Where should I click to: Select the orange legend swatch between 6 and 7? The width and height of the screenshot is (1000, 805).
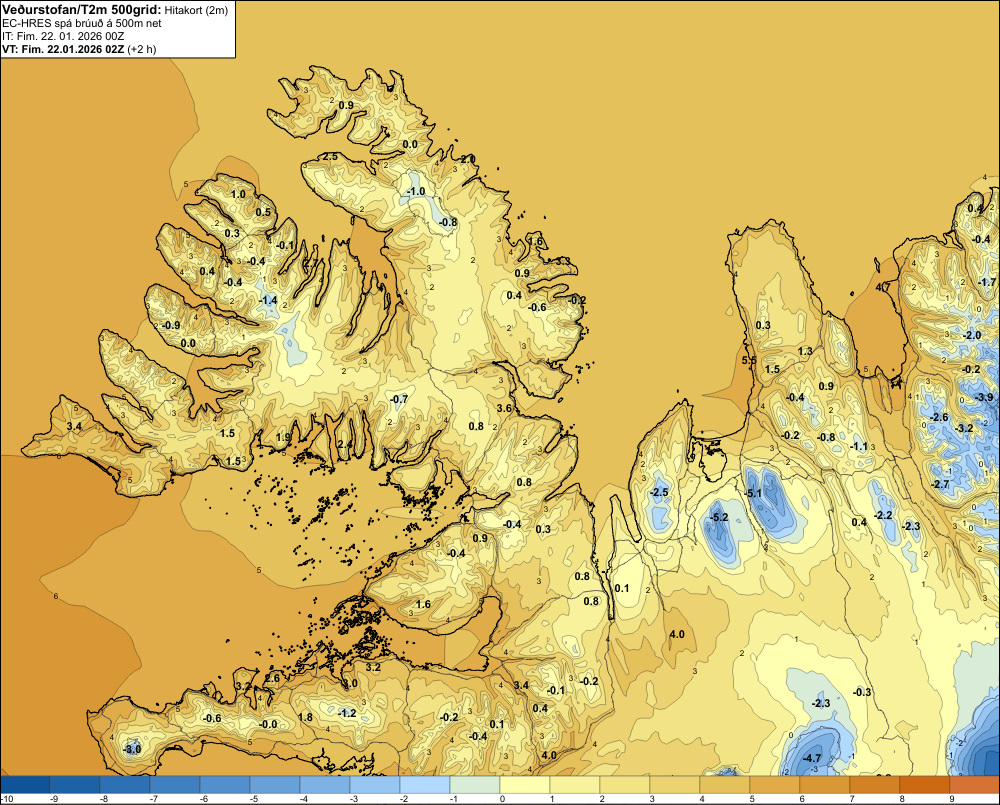[x=825, y=784]
